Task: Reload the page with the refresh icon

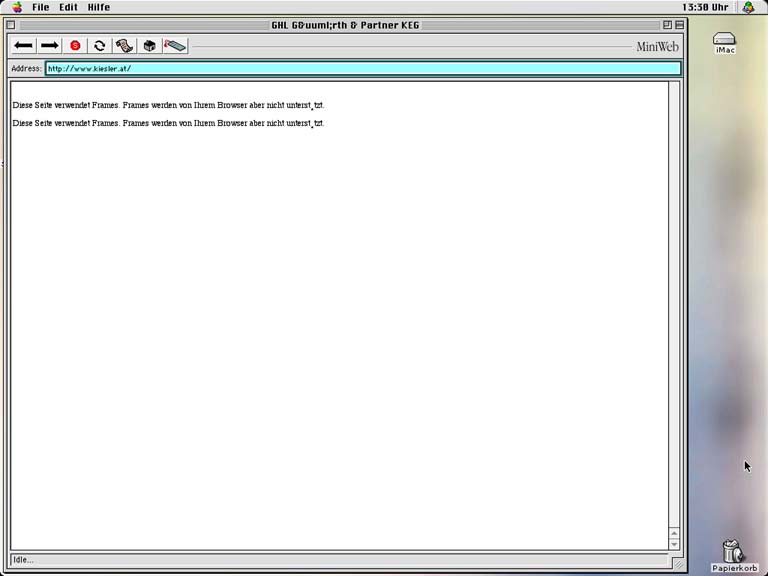Action: coord(100,46)
